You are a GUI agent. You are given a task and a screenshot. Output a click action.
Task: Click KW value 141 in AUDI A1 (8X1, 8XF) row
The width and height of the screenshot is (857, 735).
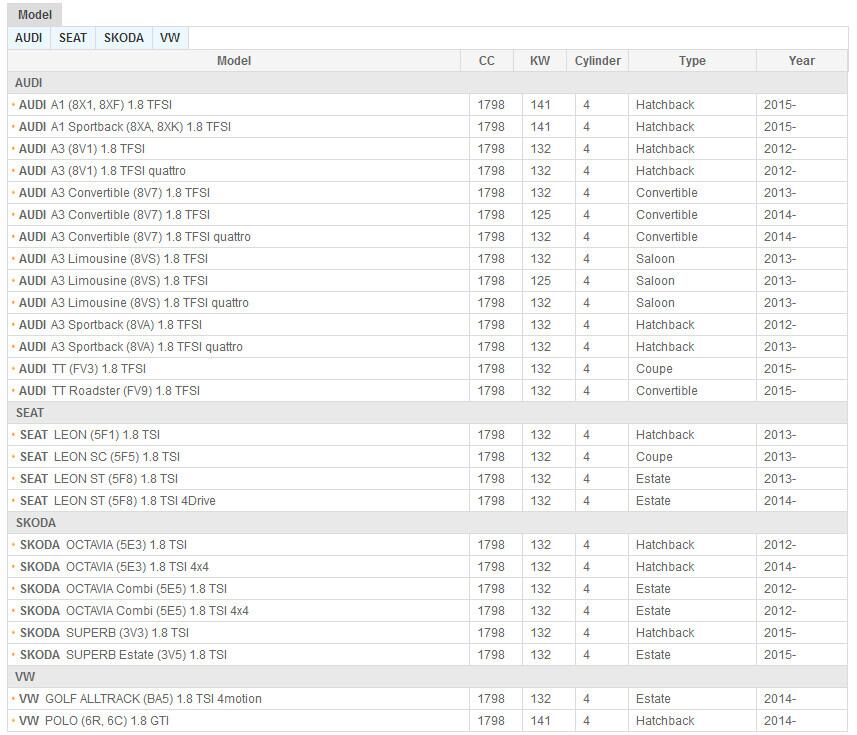pyautogui.click(x=540, y=105)
